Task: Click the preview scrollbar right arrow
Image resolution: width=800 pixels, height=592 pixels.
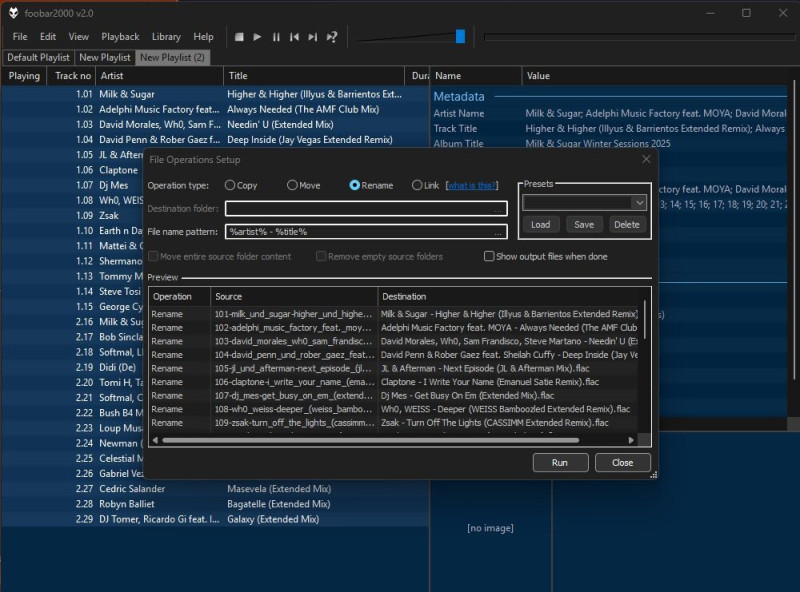Action: pyautogui.click(x=631, y=440)
